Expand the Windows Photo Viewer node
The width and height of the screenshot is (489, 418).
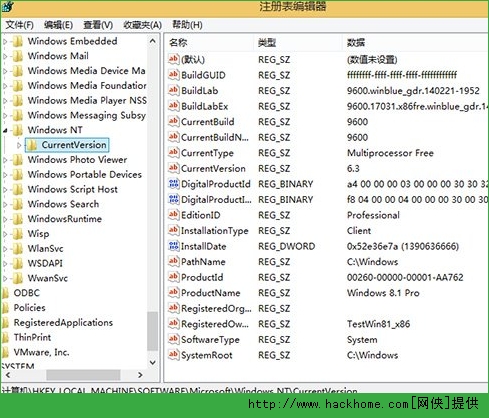pos(5,160)
